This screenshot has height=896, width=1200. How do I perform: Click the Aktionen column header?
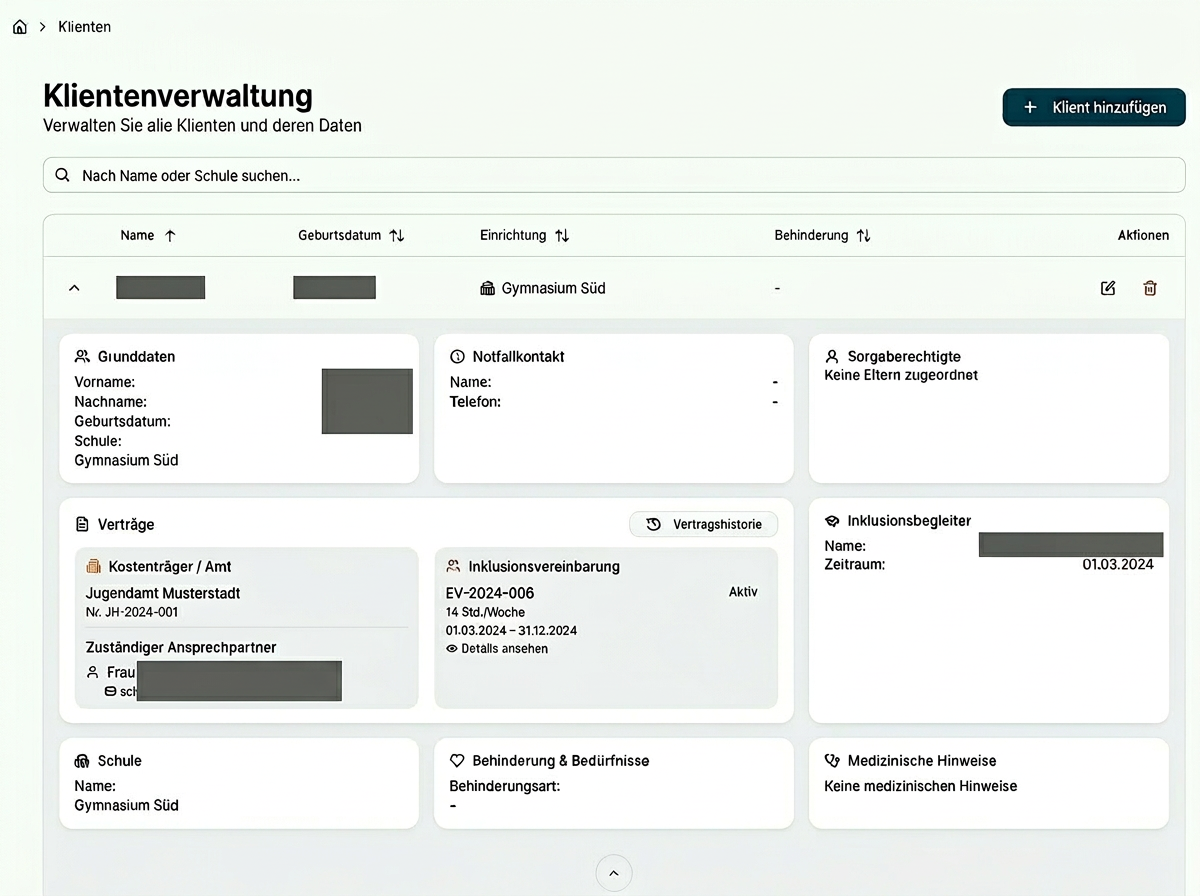coord(1143,236)
